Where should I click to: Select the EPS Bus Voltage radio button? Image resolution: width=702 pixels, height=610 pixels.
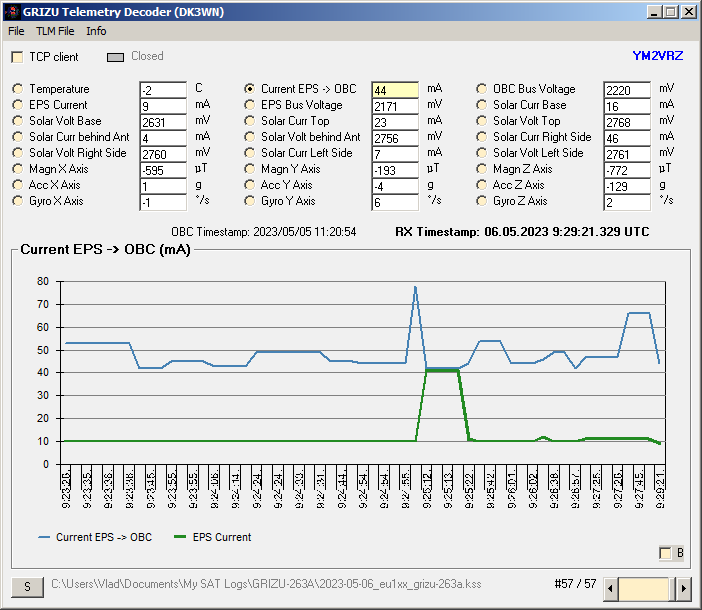click(249, 105)
